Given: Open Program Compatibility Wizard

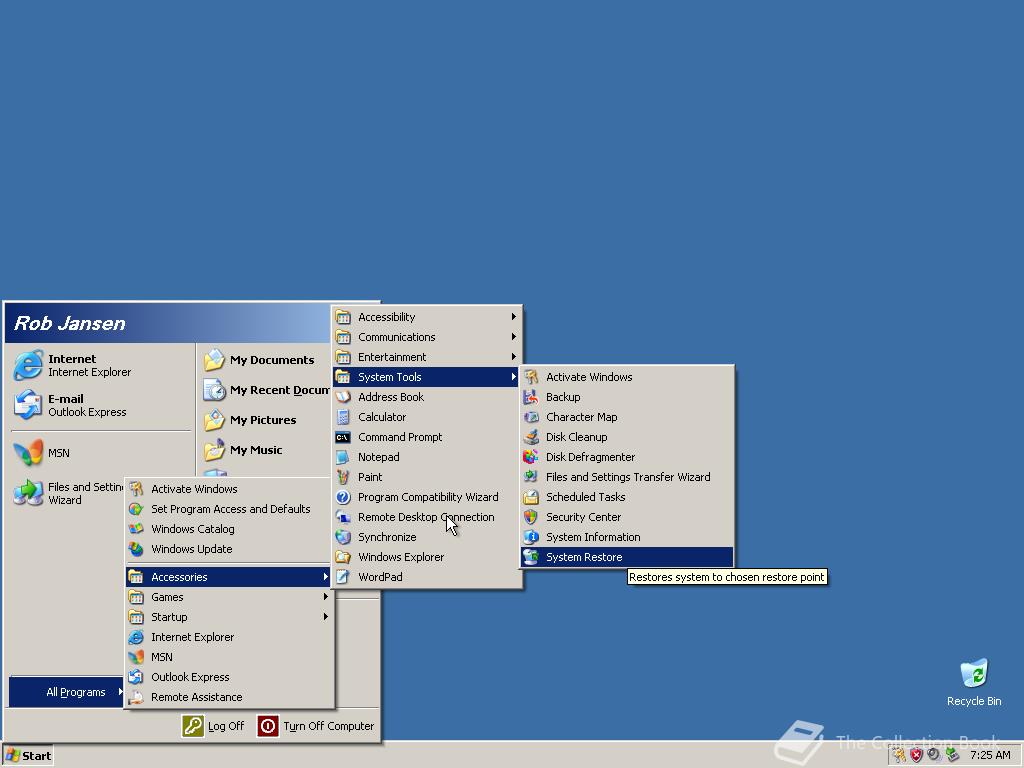Looking at the screenshot, I should [426, 497].
